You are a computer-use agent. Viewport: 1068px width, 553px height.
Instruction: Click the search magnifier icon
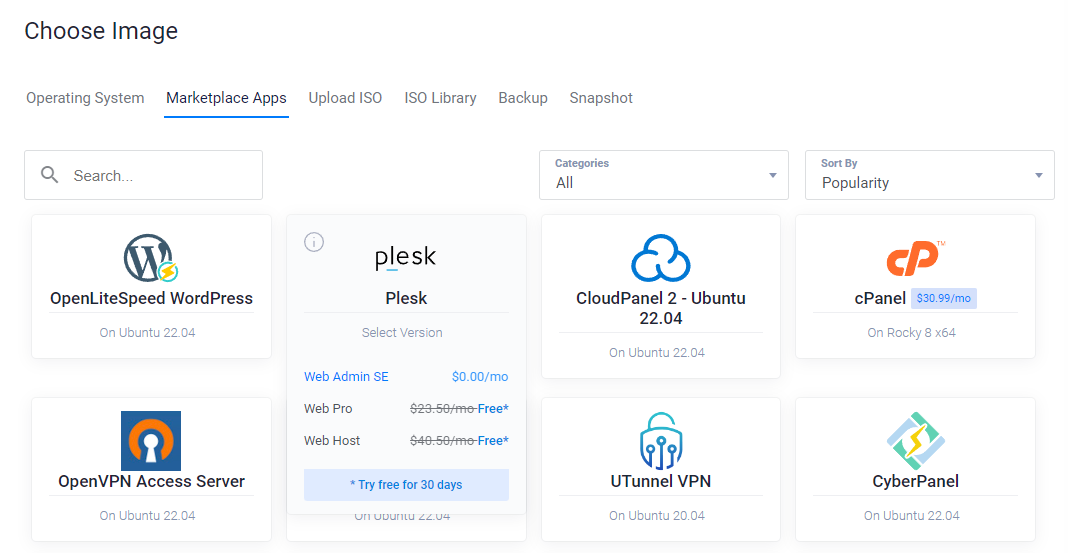pyautogui.click(x=50, y=175)
